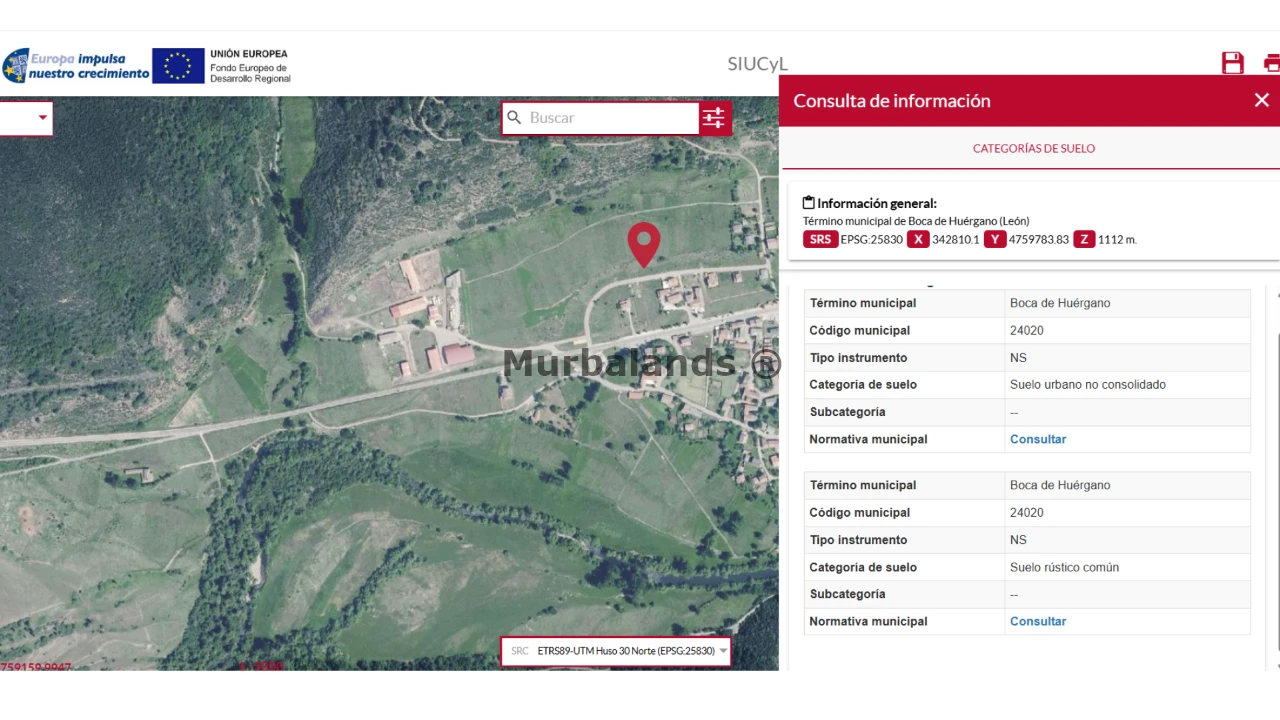The width and height of the screenshot is (1280, 720).
Task: Click the Z elevation badge
Action: click(1084, 239)
